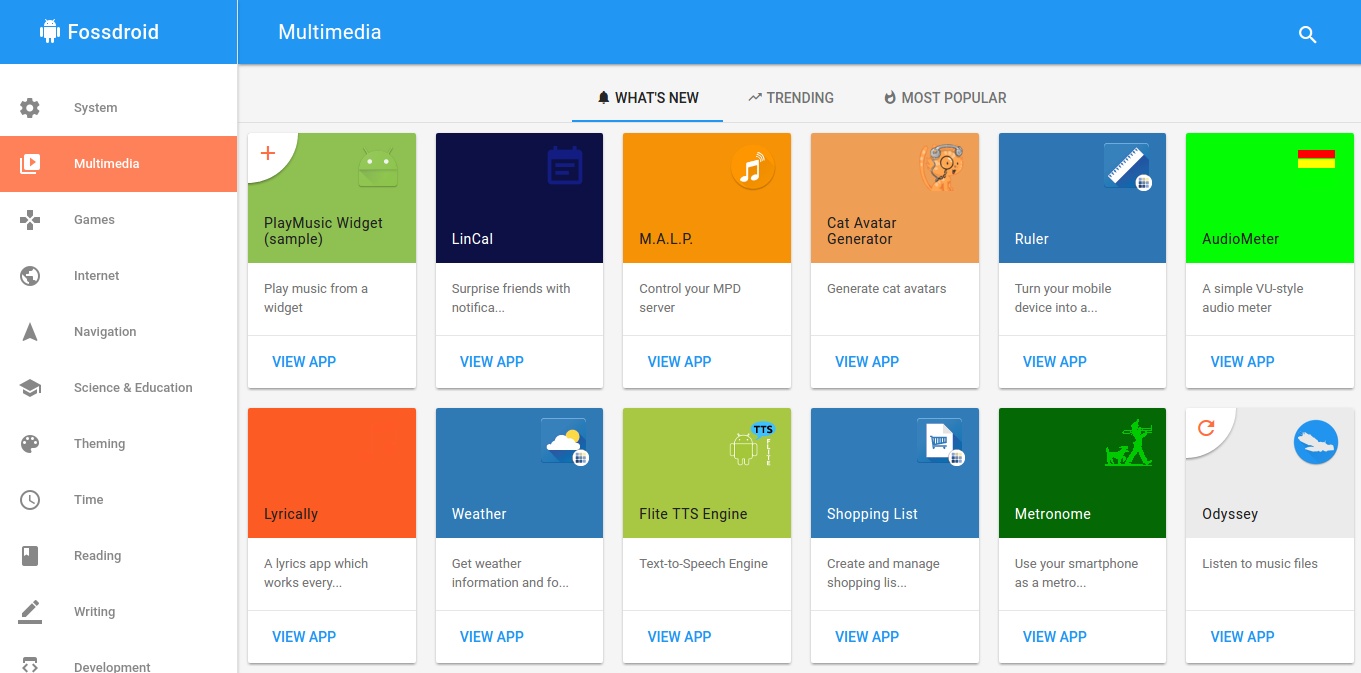Switch to the What's New tab

click(647, 98)
